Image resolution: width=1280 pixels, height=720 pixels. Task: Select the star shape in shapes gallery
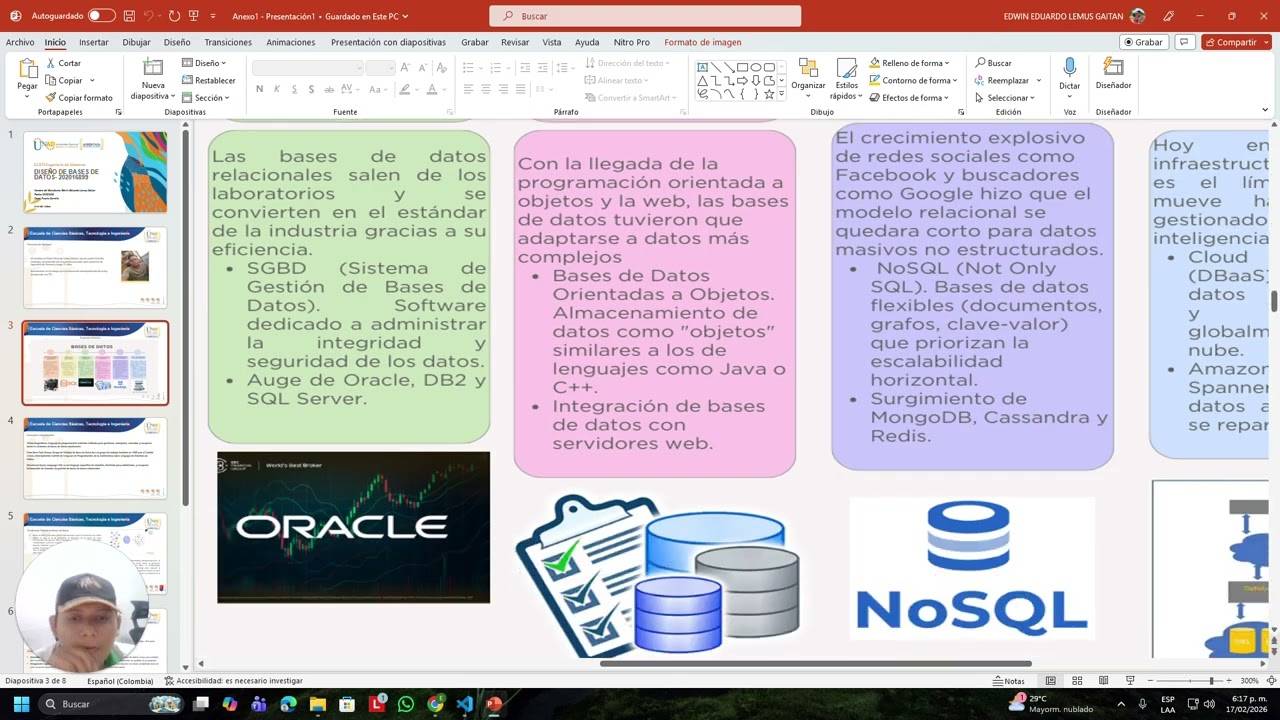pyautogui.click(x=768, y=94)
